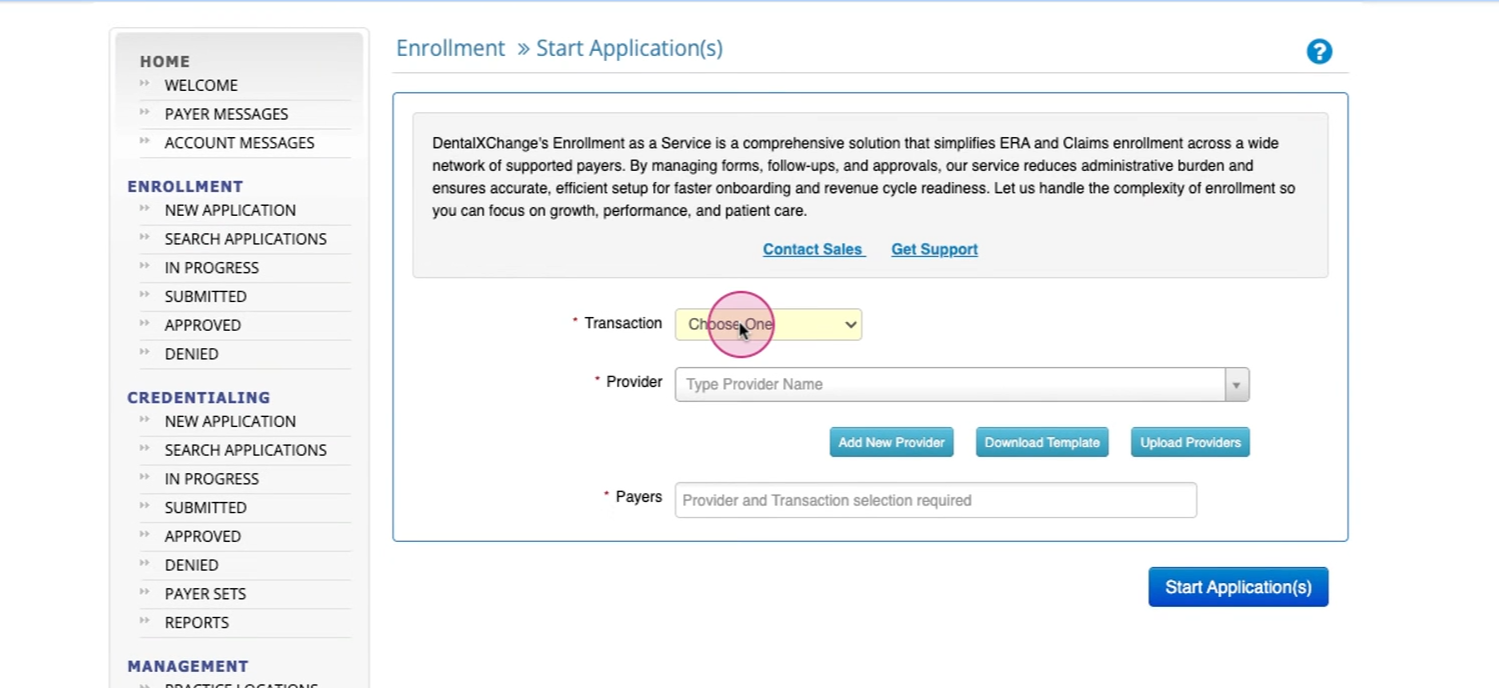
Task: Open Account Messages in sidebar
Action: 239,143
